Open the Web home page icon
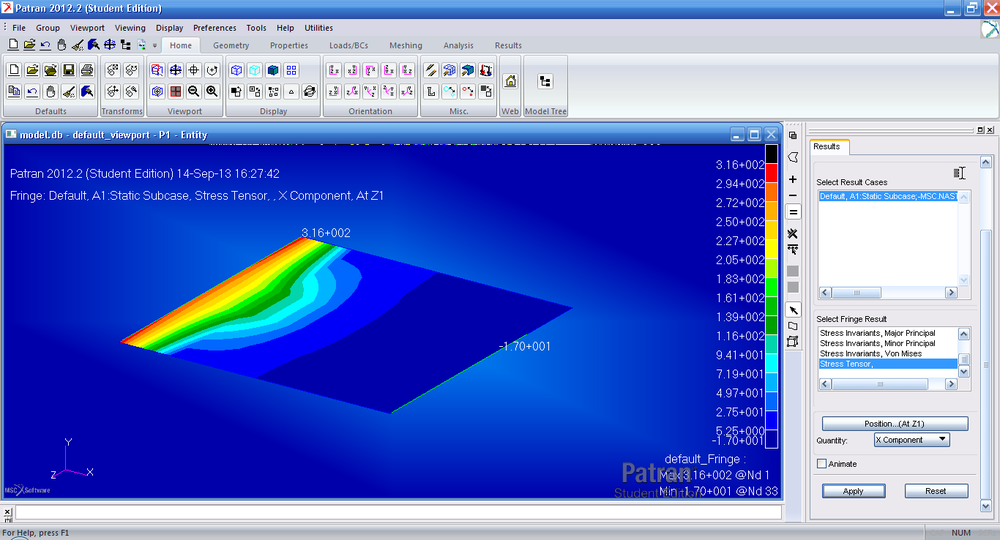Viewport: 1000px width, 540px height. pyautogui.click(x=510, y=81)
